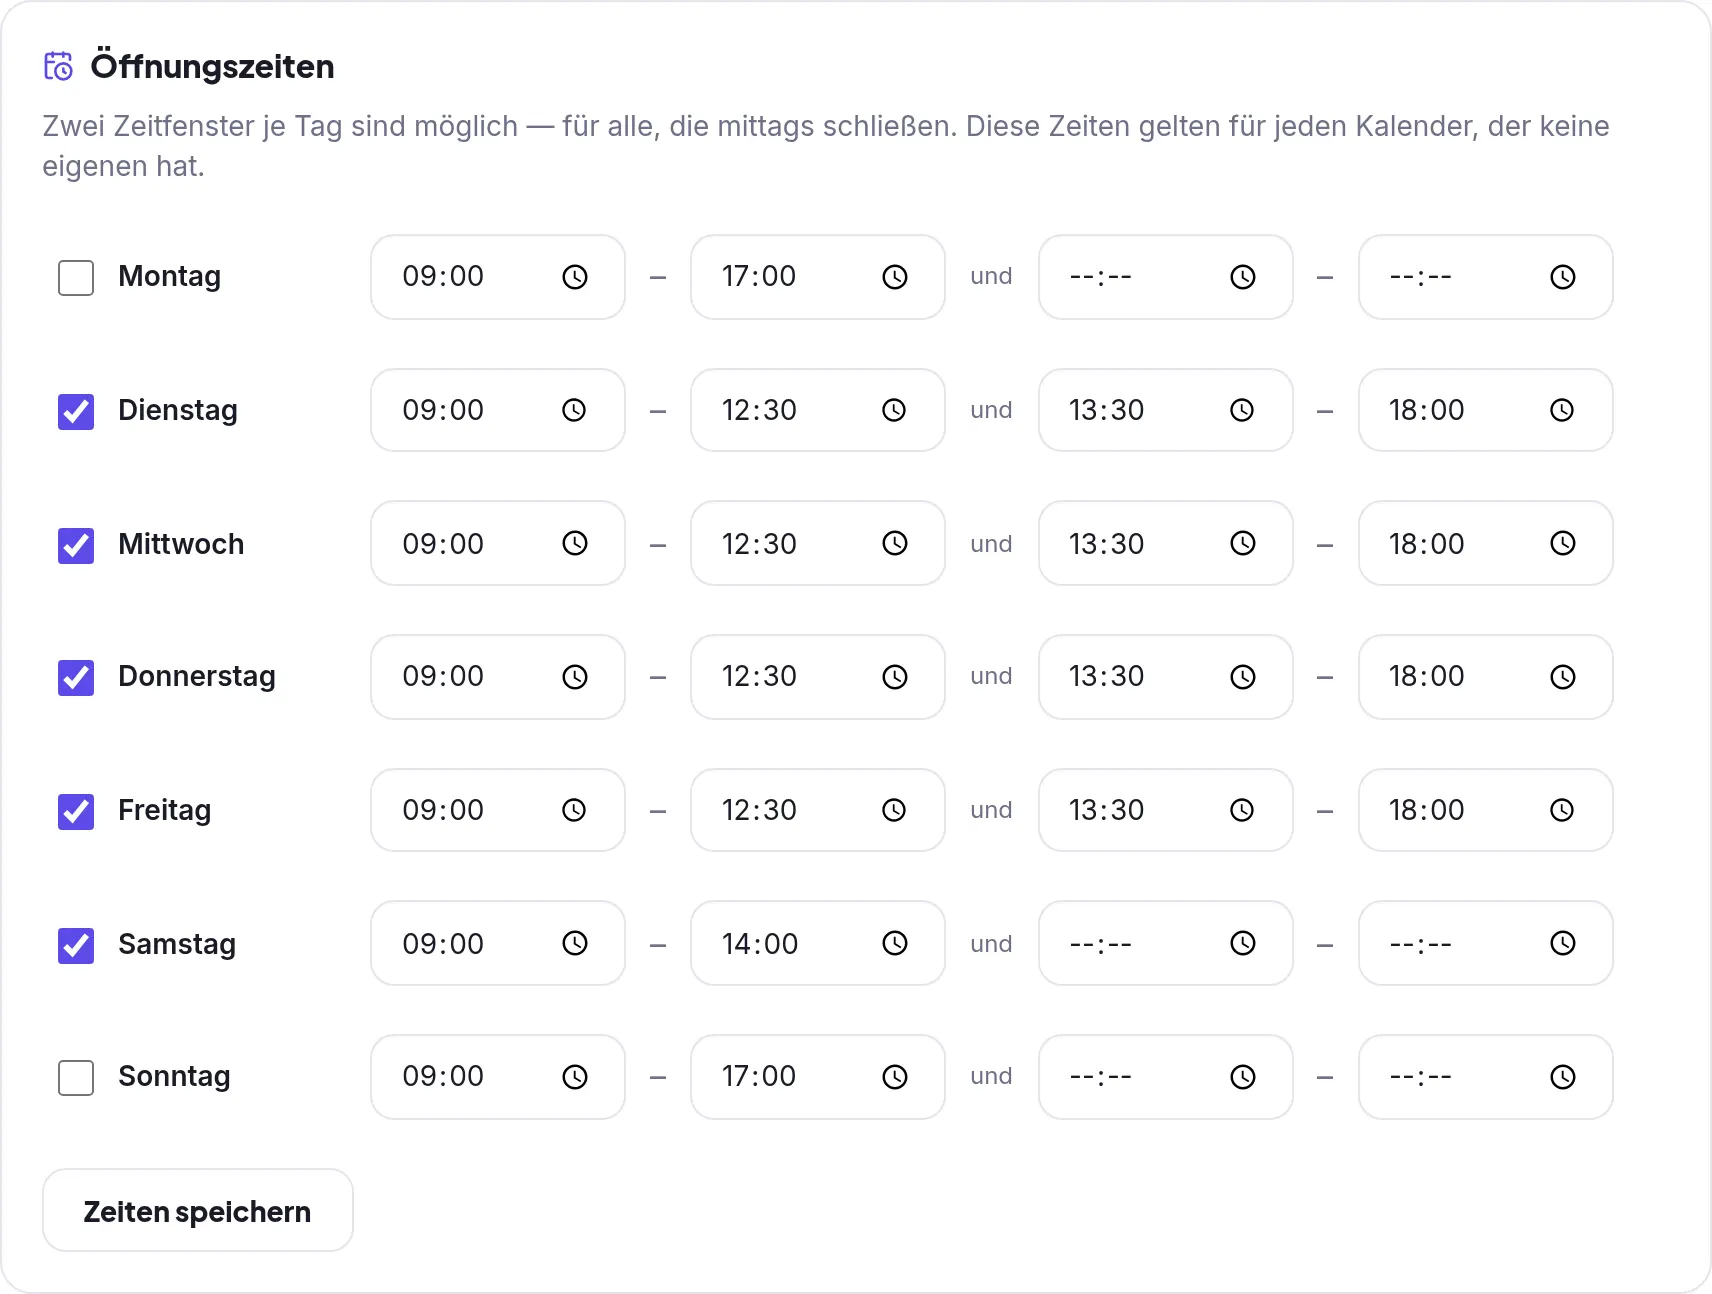
Task: Open clock picker in Sonntag 17:00 field
Action: coord(895,1077)
